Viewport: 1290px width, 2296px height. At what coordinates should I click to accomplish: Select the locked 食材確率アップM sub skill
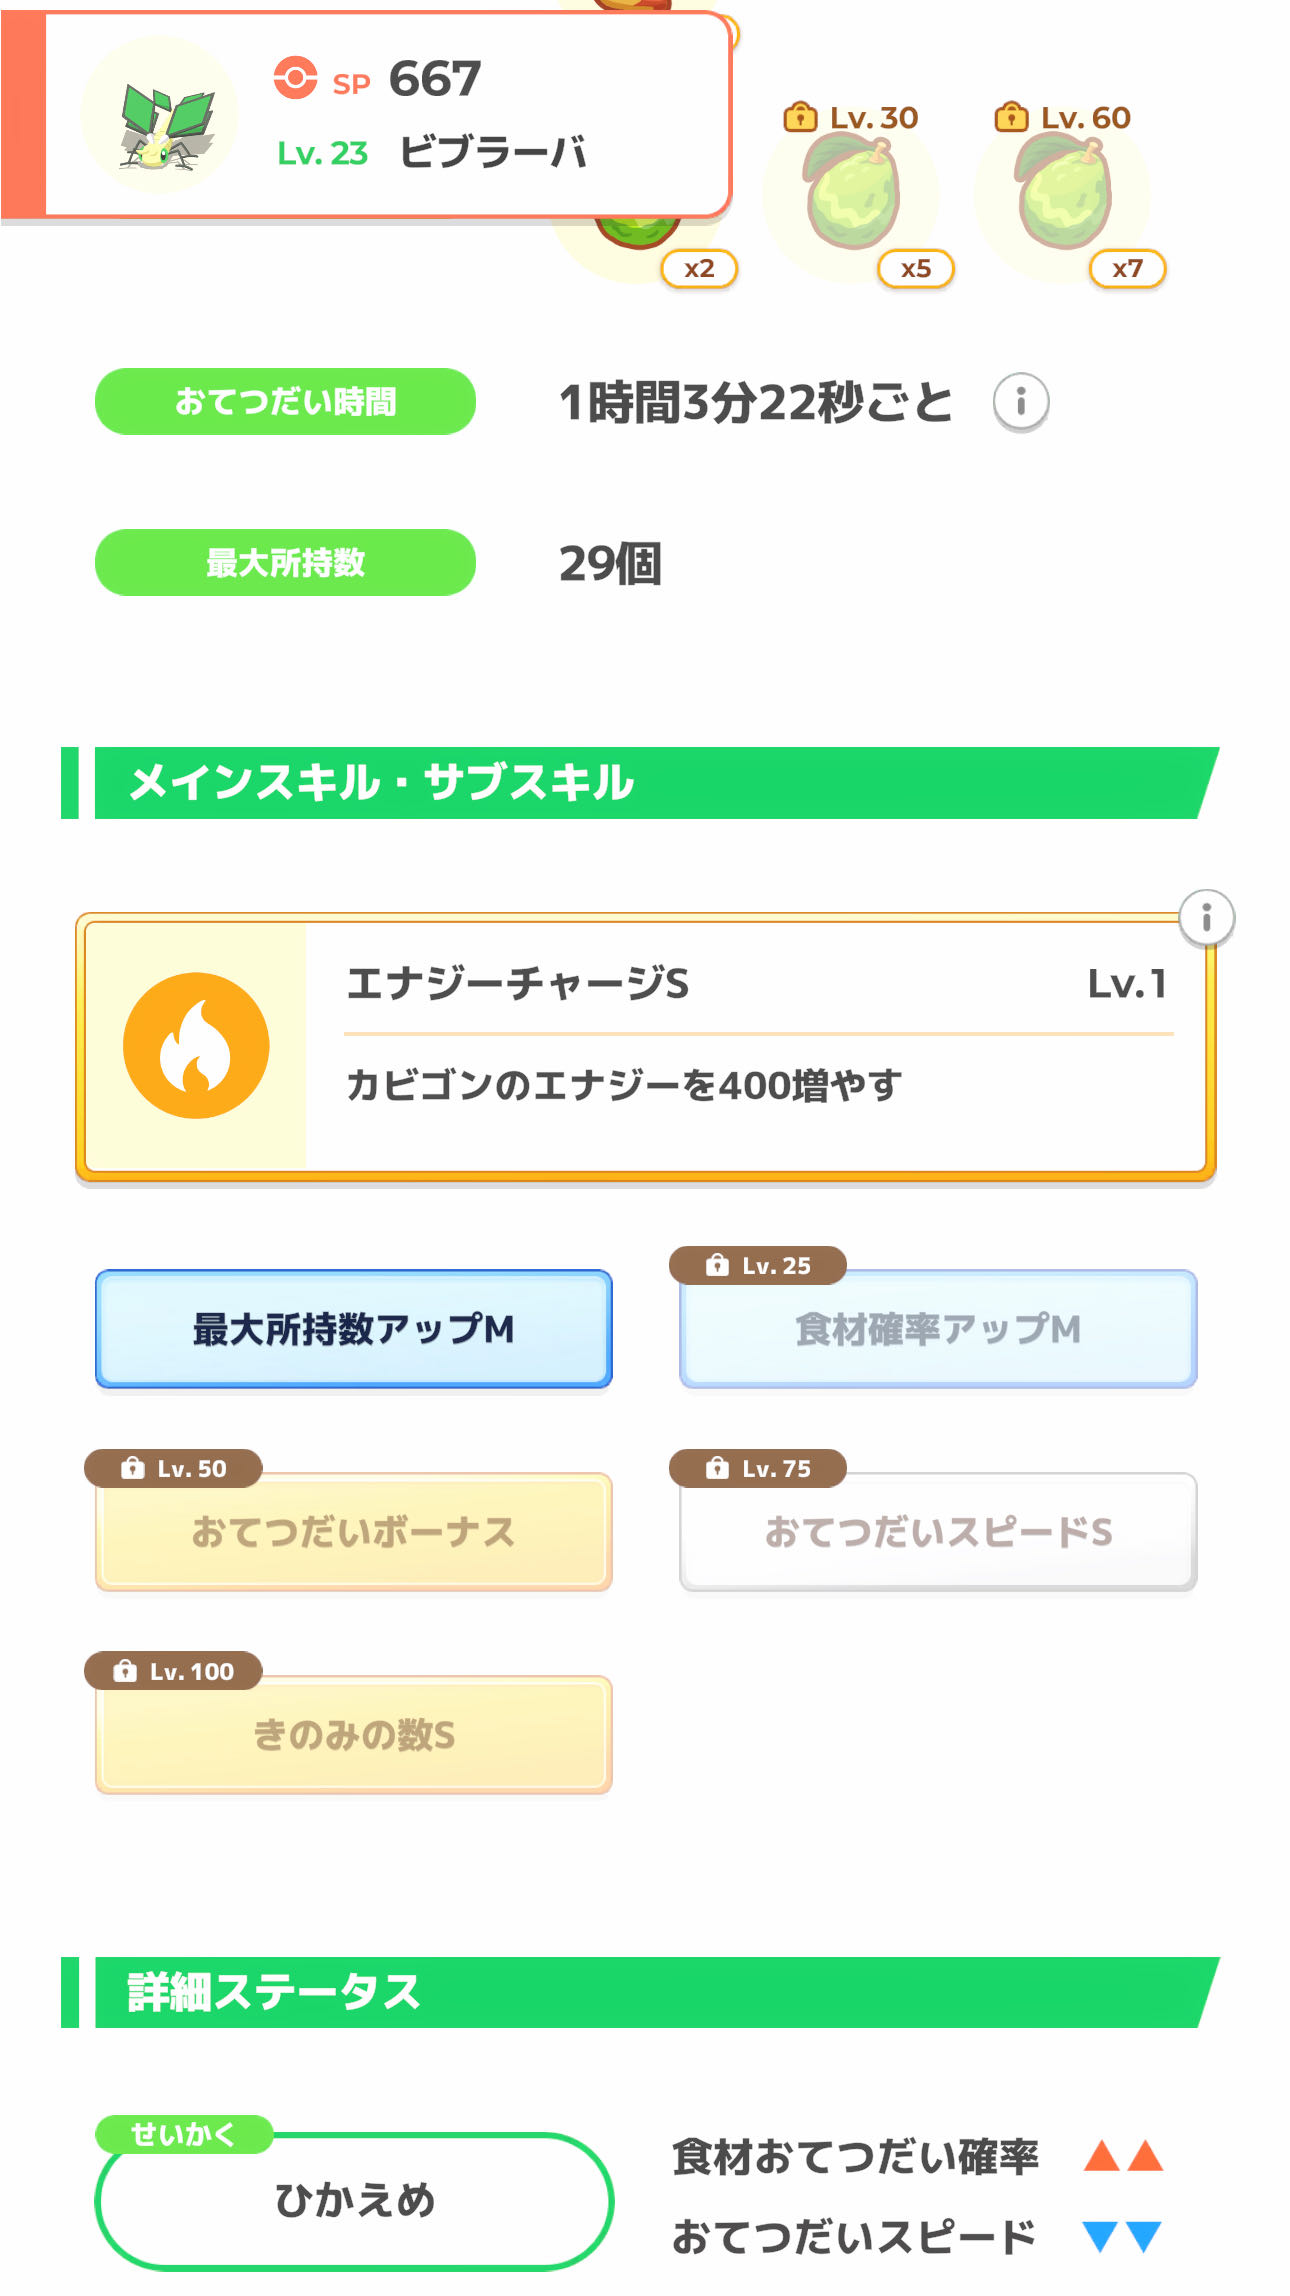coord(938,1329)
